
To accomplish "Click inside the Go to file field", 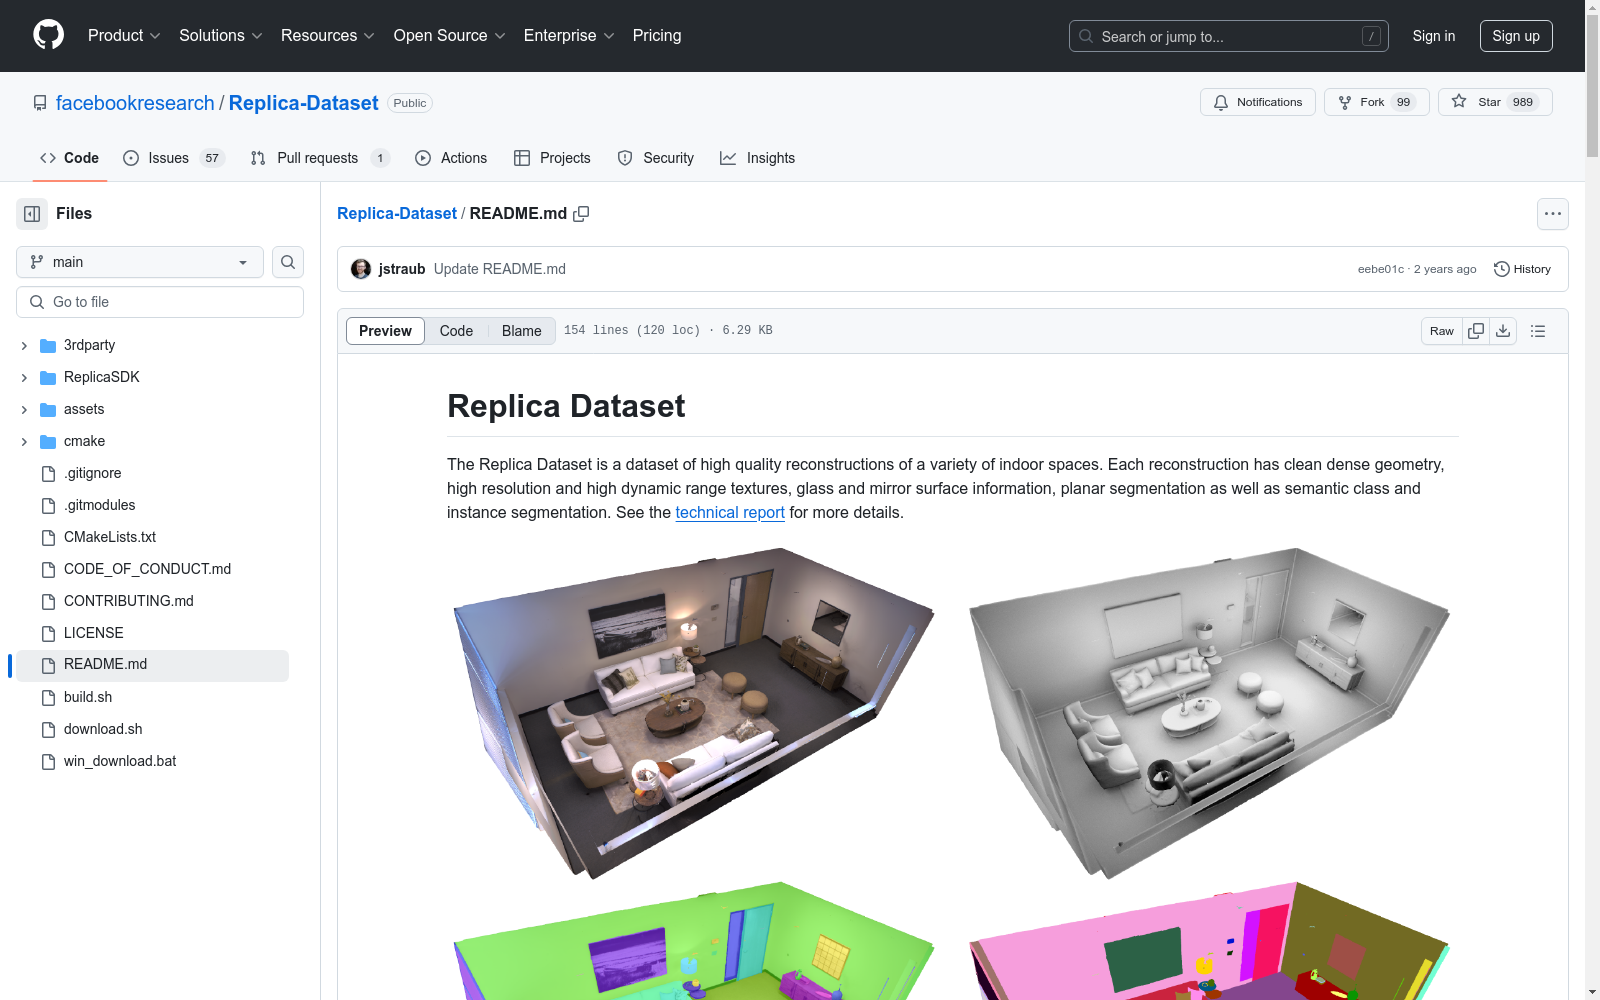I will (x=159, y=301).
